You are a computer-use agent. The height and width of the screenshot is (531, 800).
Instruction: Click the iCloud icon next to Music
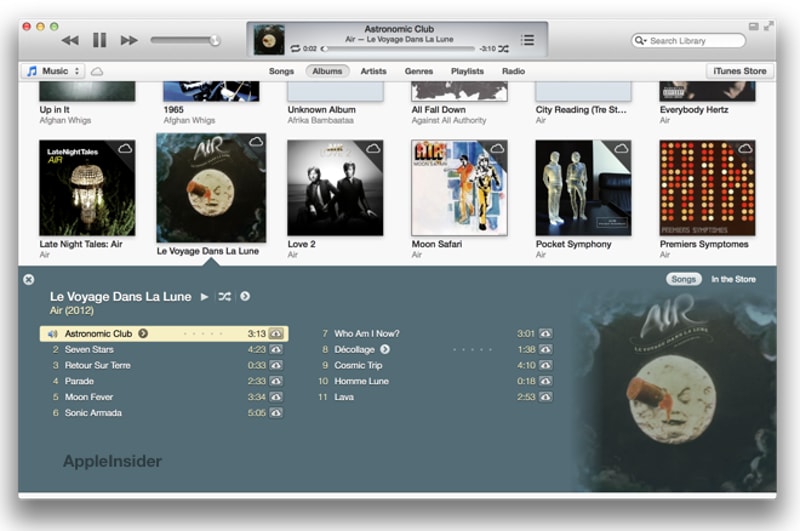tap(97, 71)
